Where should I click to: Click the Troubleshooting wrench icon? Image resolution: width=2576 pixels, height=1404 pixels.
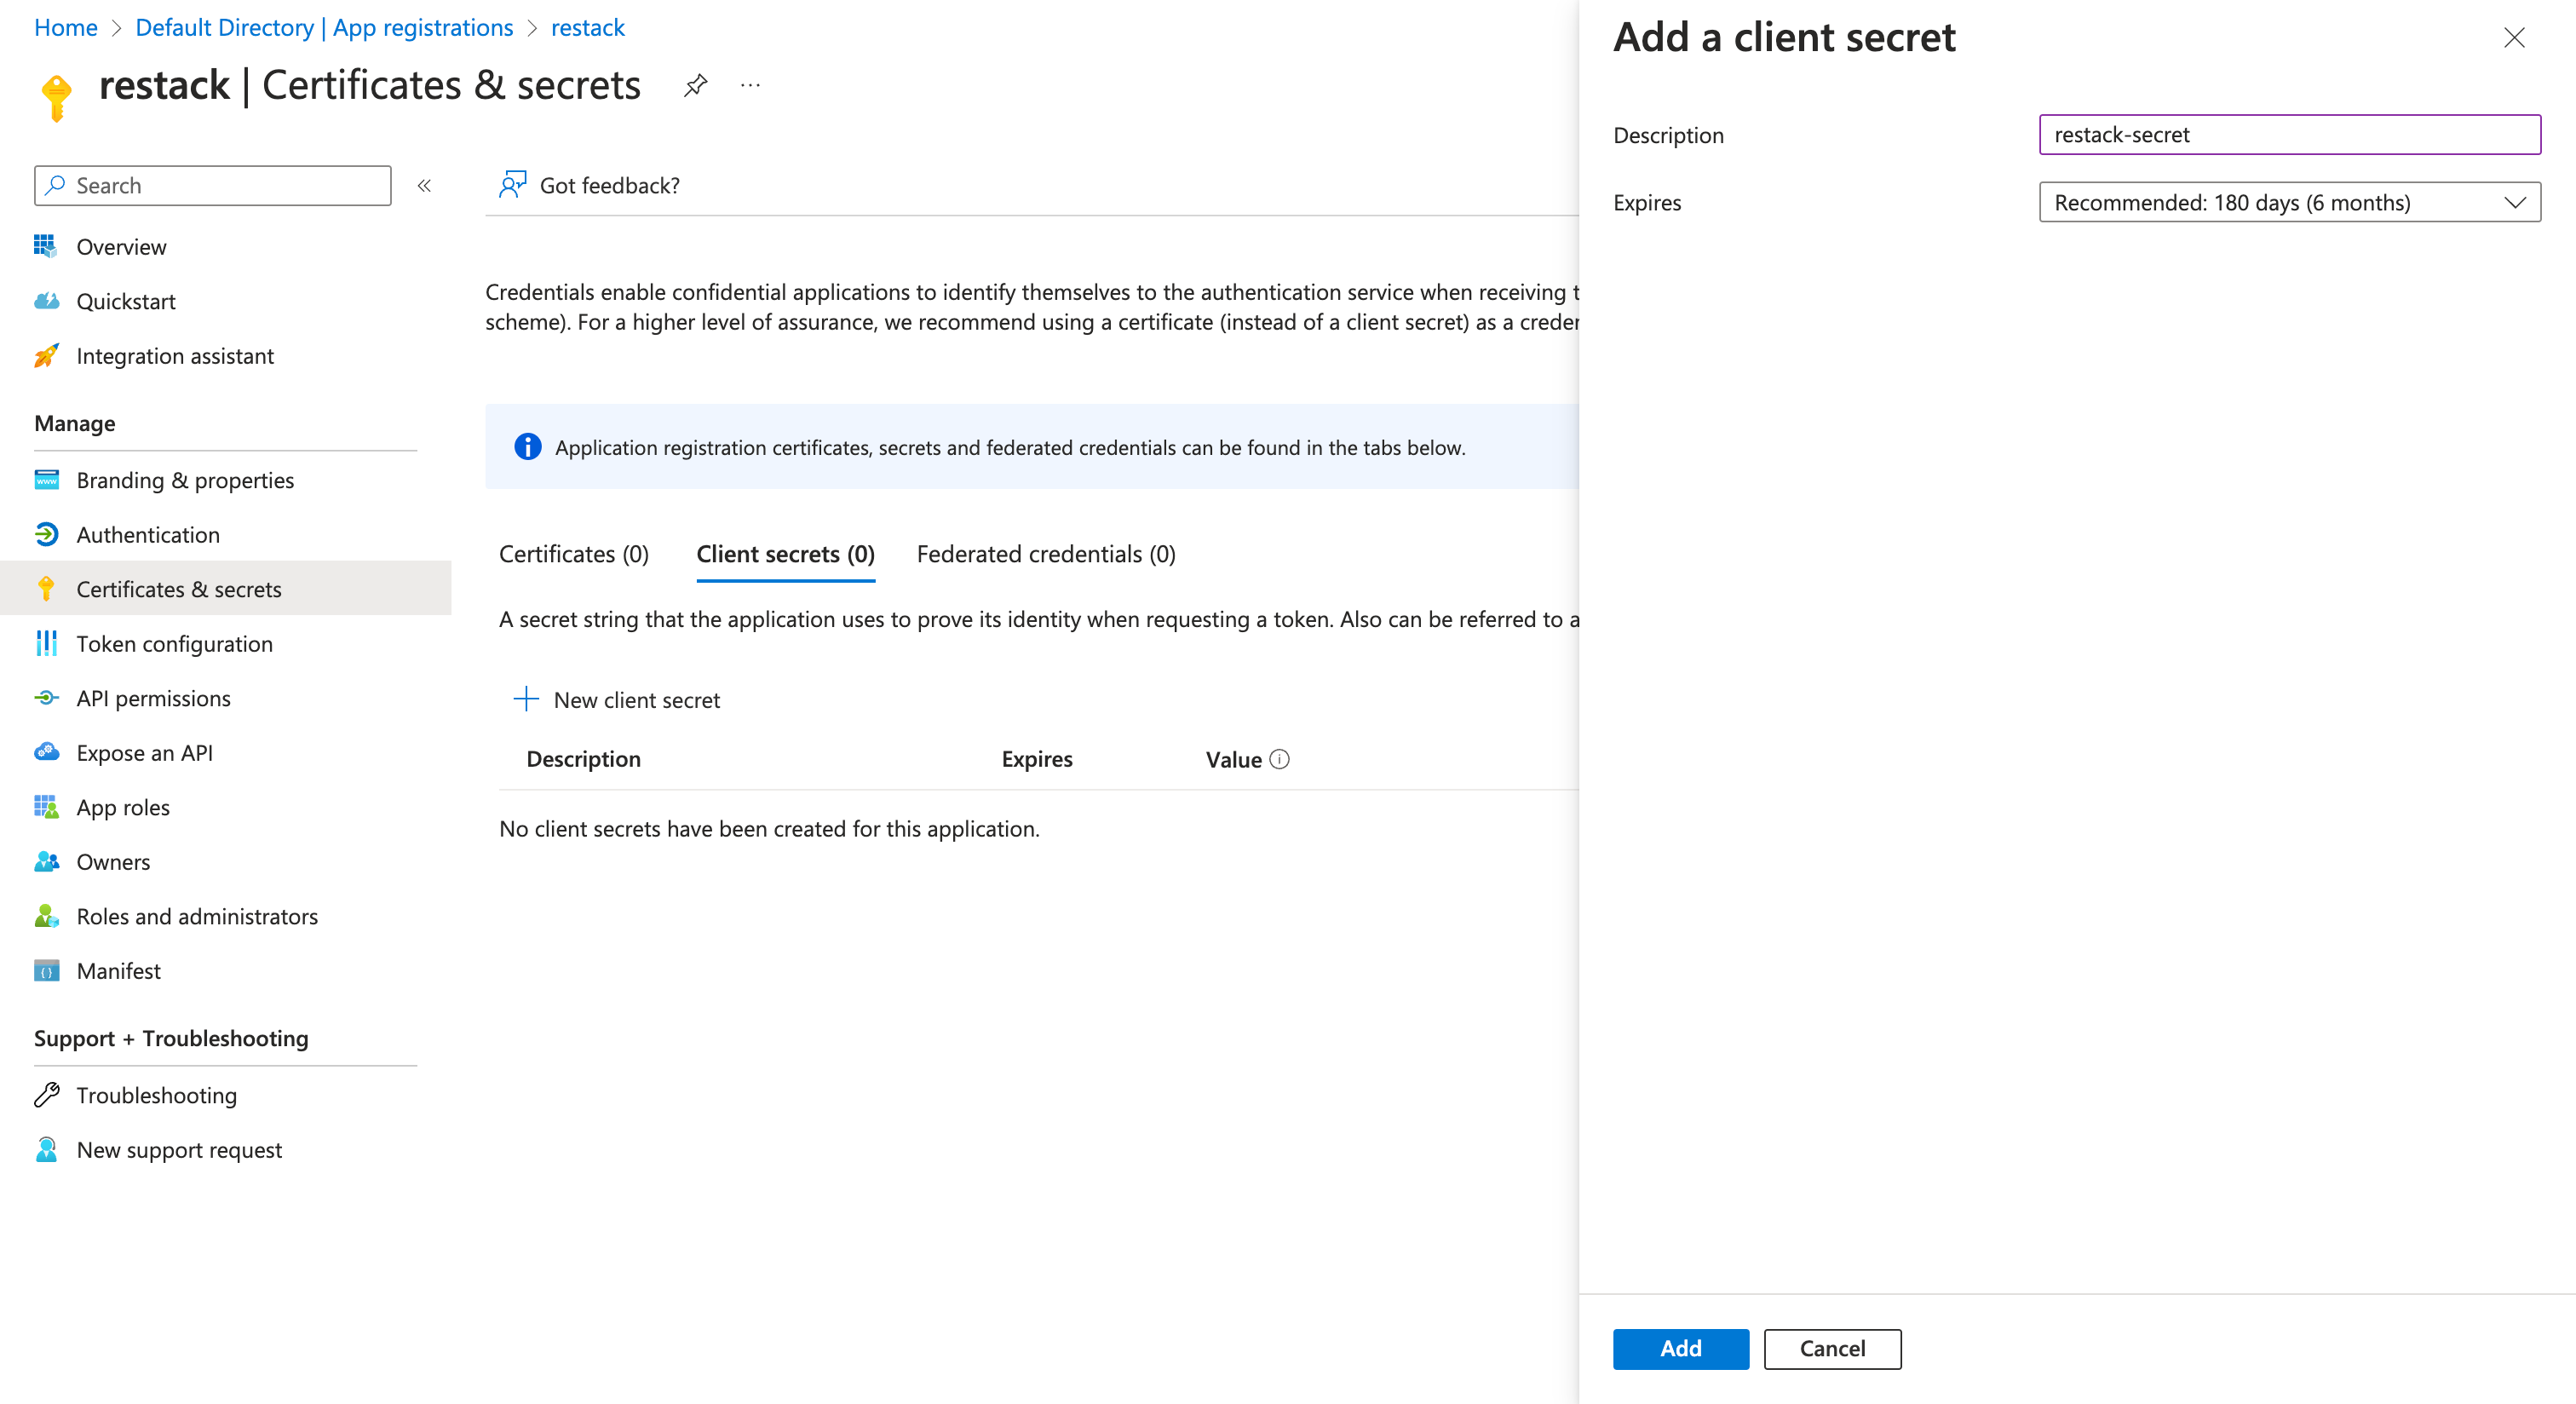pos(46,1095)
